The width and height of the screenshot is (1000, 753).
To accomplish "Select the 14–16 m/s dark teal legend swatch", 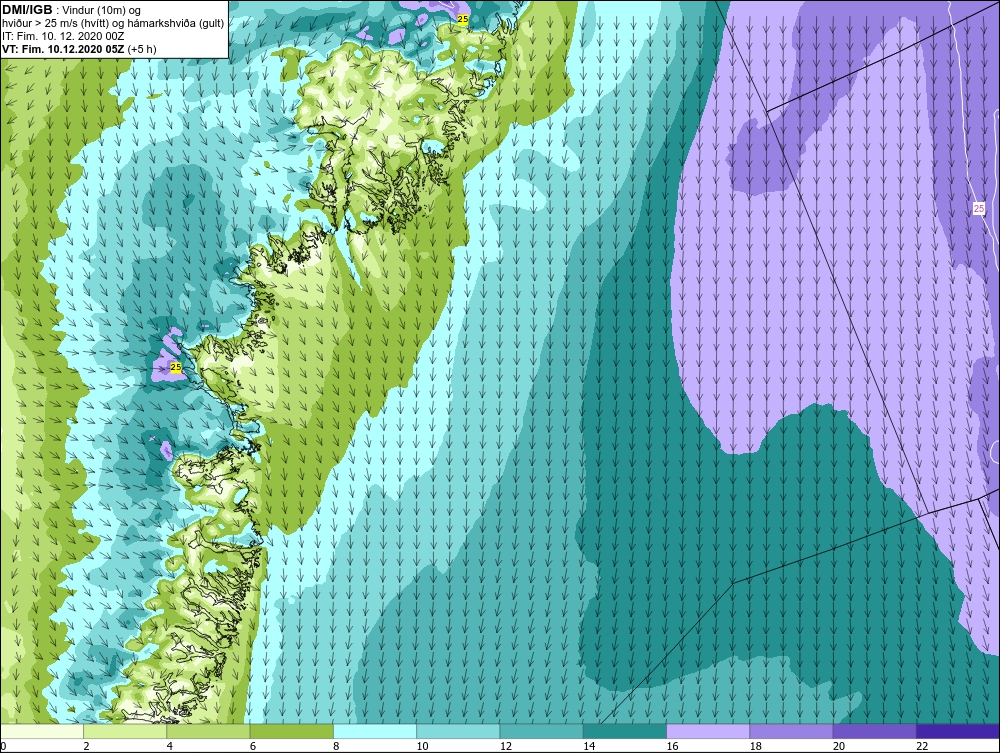I will (x=624, y=731).
